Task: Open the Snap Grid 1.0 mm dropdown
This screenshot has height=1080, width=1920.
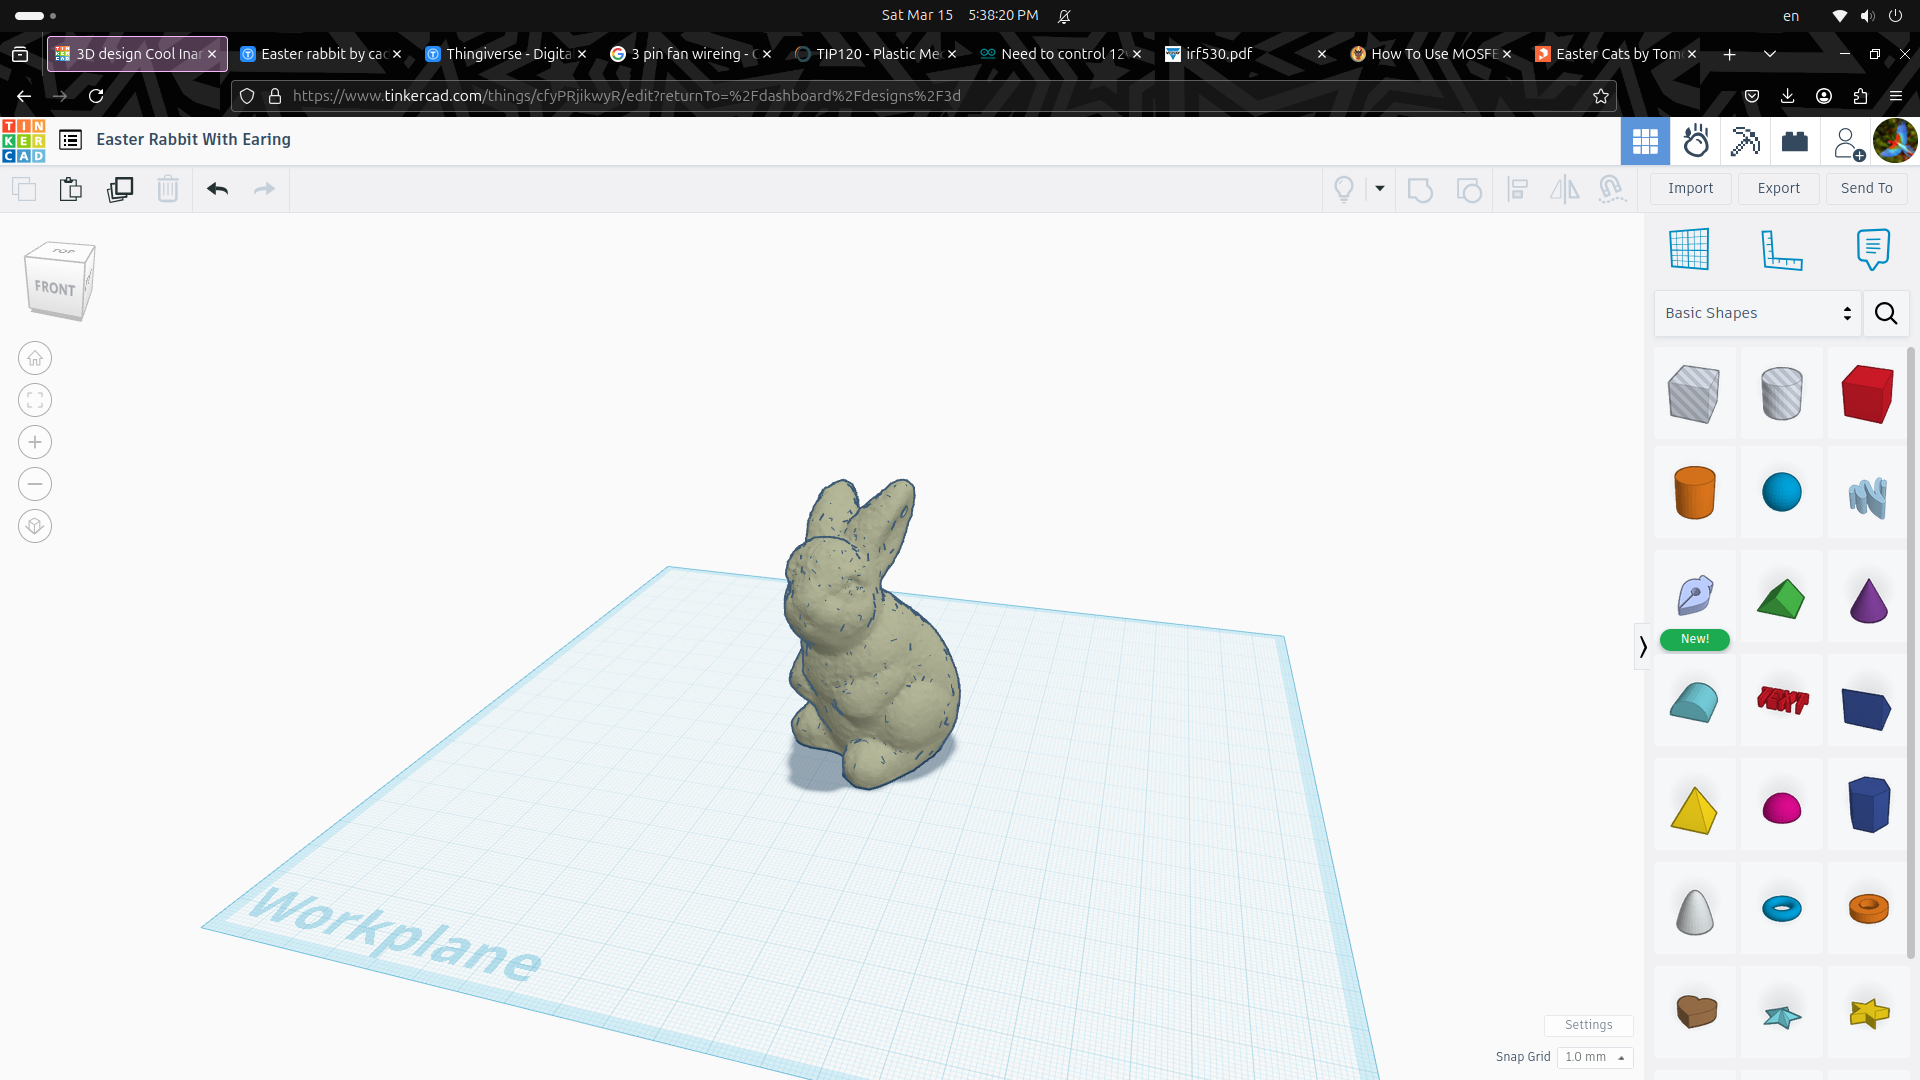Action: [1594, 1057]
